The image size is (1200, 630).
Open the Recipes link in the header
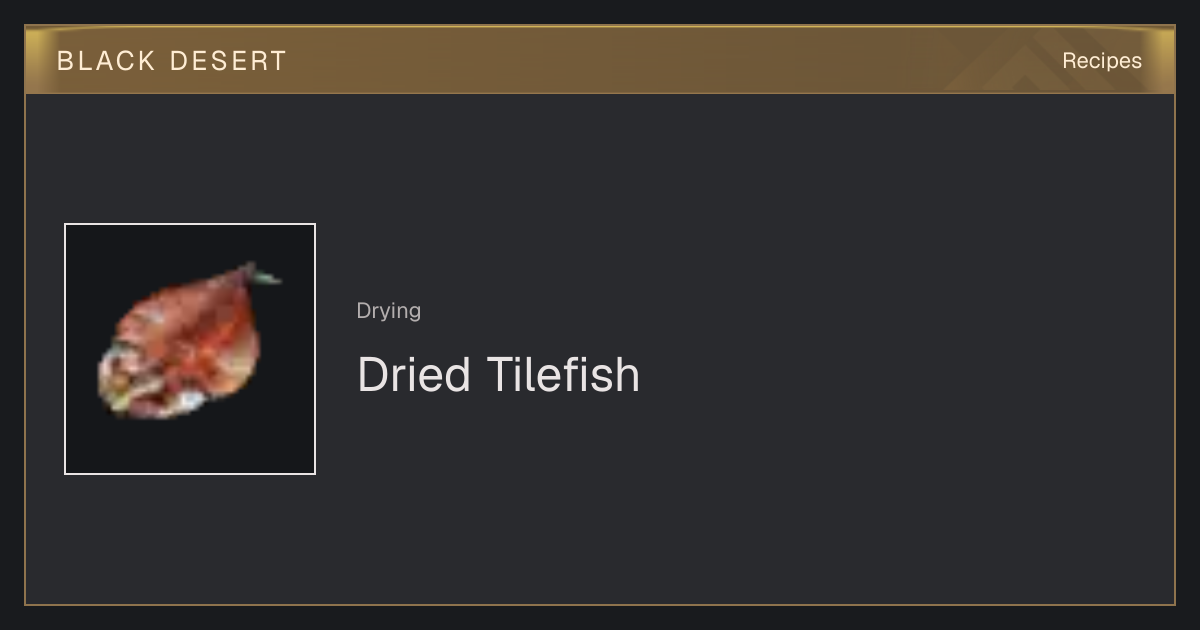coord(1102,61)
